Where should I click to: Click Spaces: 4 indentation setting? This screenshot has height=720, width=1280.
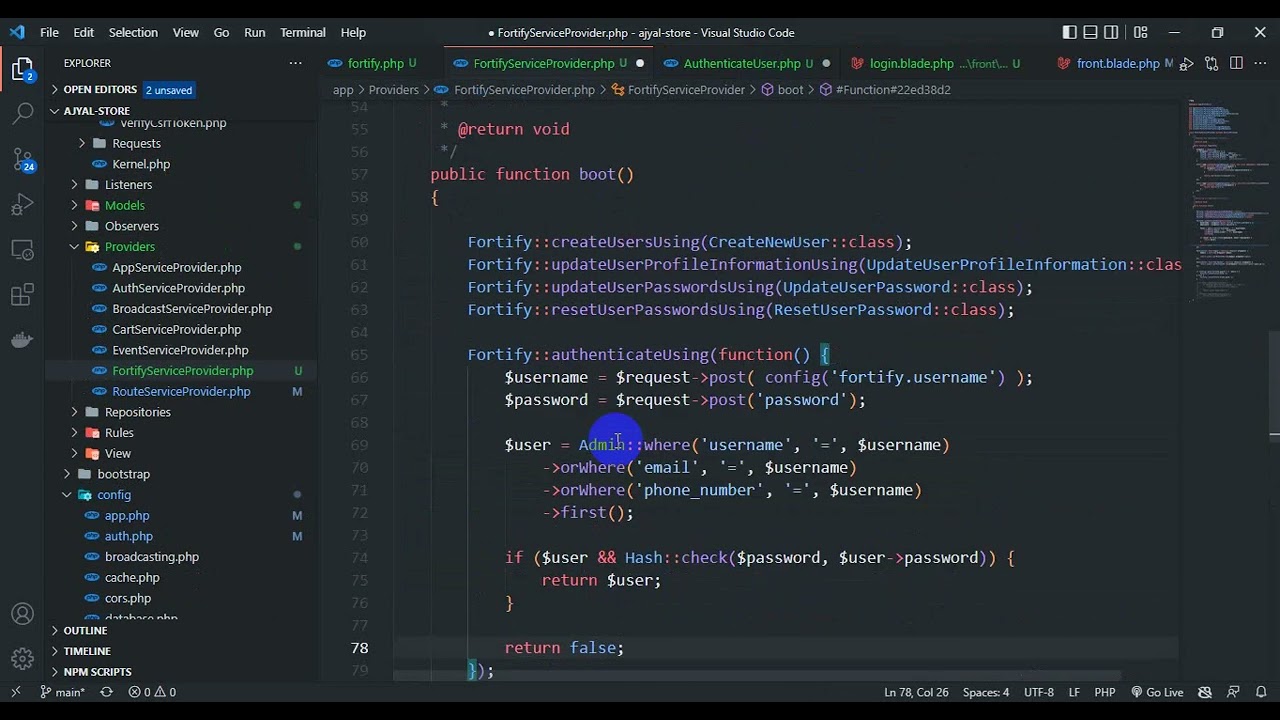(x=986, y=692)
